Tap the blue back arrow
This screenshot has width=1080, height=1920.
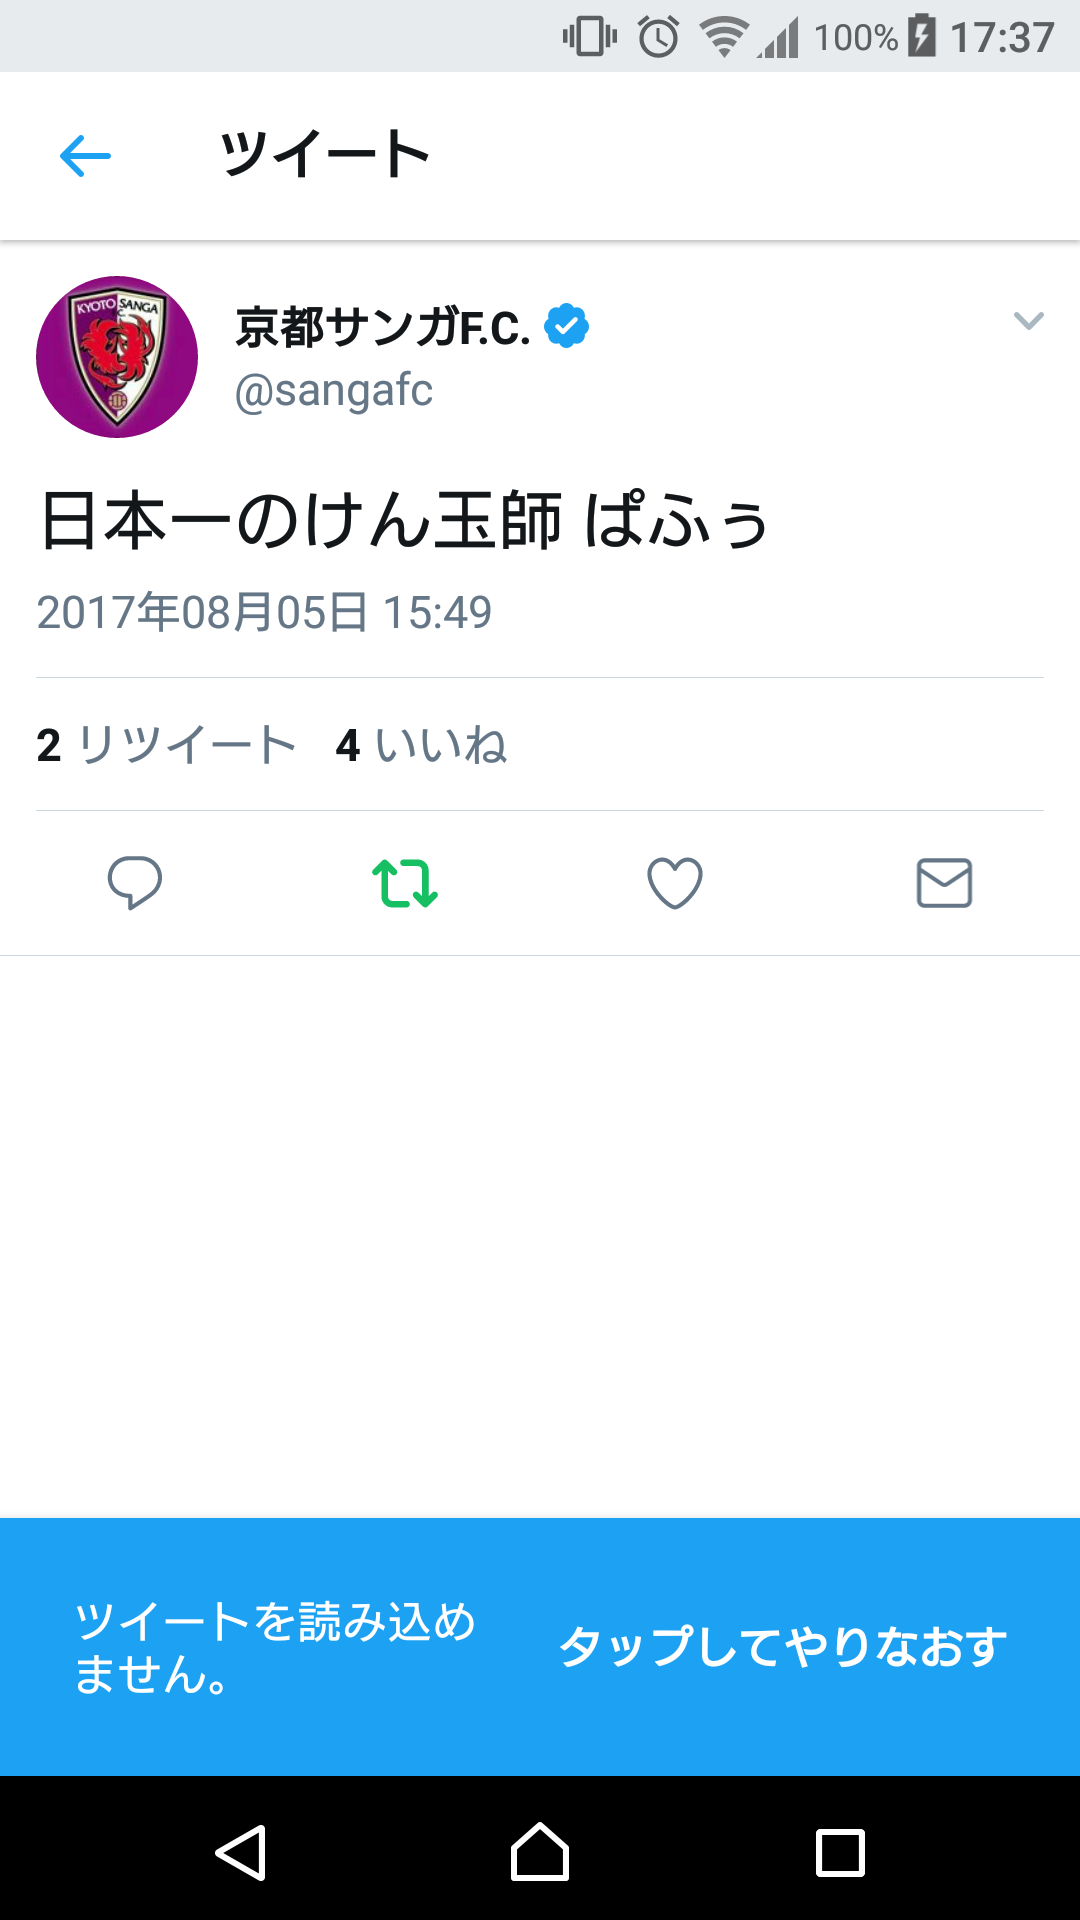tap(85, 156)
